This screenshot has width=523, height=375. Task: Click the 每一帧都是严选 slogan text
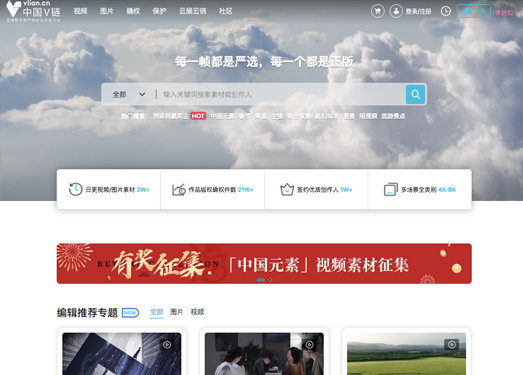(x=264, y=61)
